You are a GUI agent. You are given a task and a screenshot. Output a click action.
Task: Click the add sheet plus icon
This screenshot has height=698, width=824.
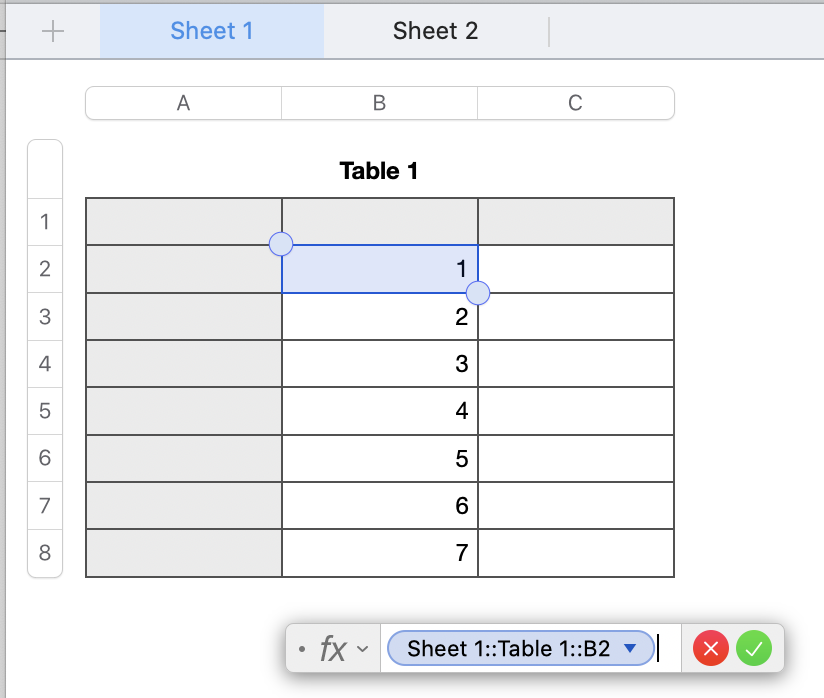52,31
